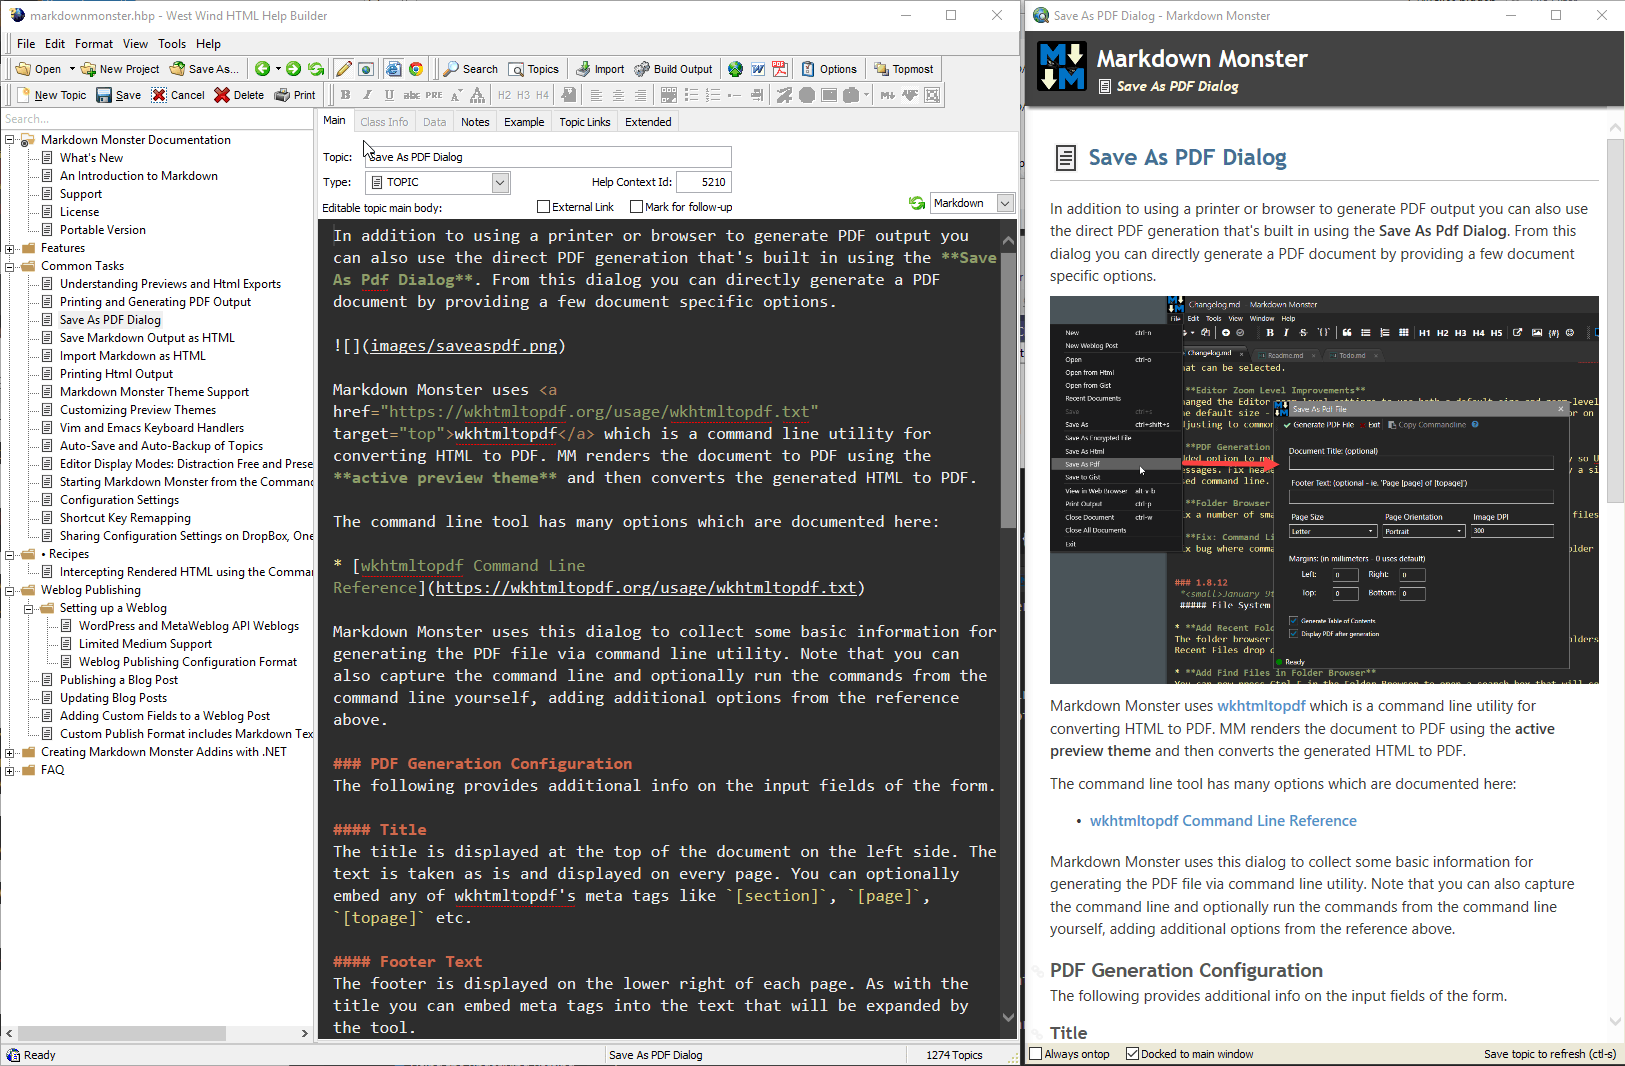This screenshot has width=1625, height=1066.
Task: Click the Bold formatting icon
Action: [345, 95]
